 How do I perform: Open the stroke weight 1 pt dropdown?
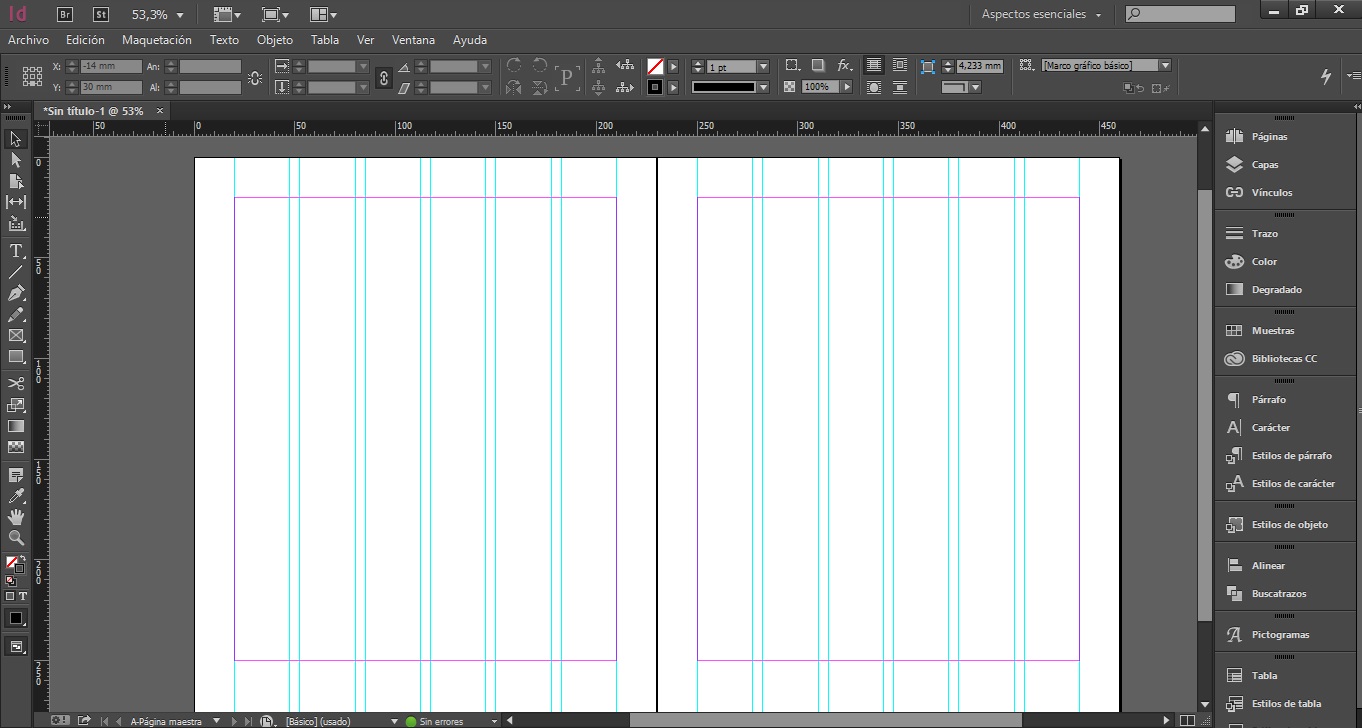coord(763,67)
